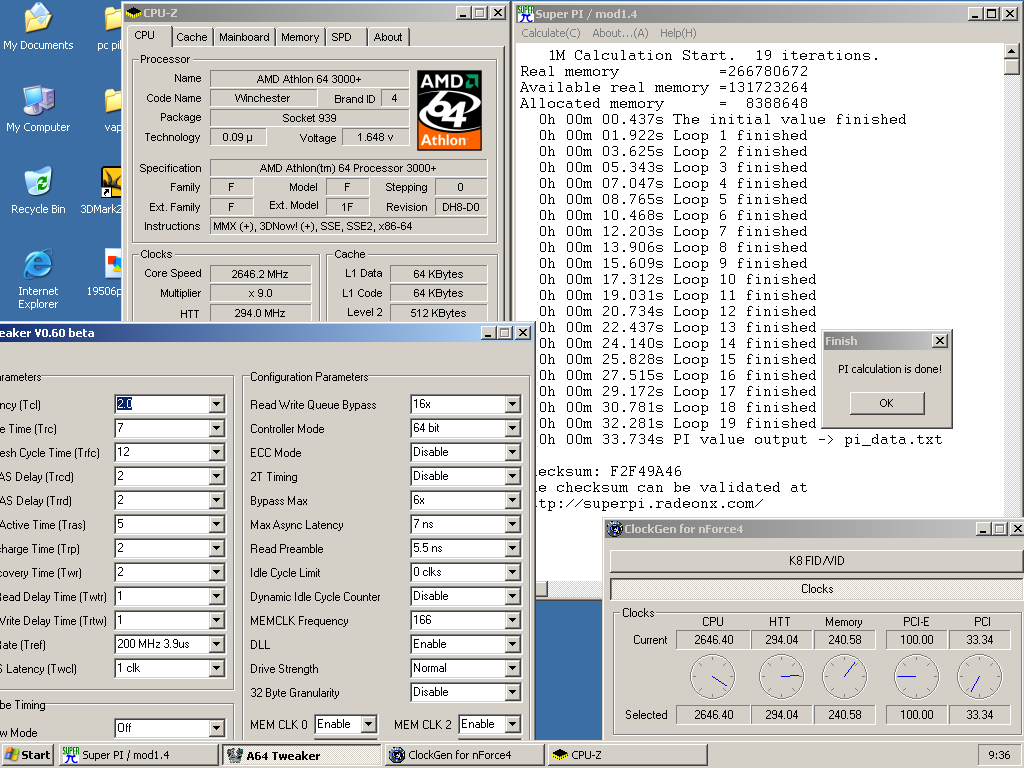Viewport: 1024px width, 768px height.
Task: Click the Memory clock dial gauge
Action: point(844,677)
